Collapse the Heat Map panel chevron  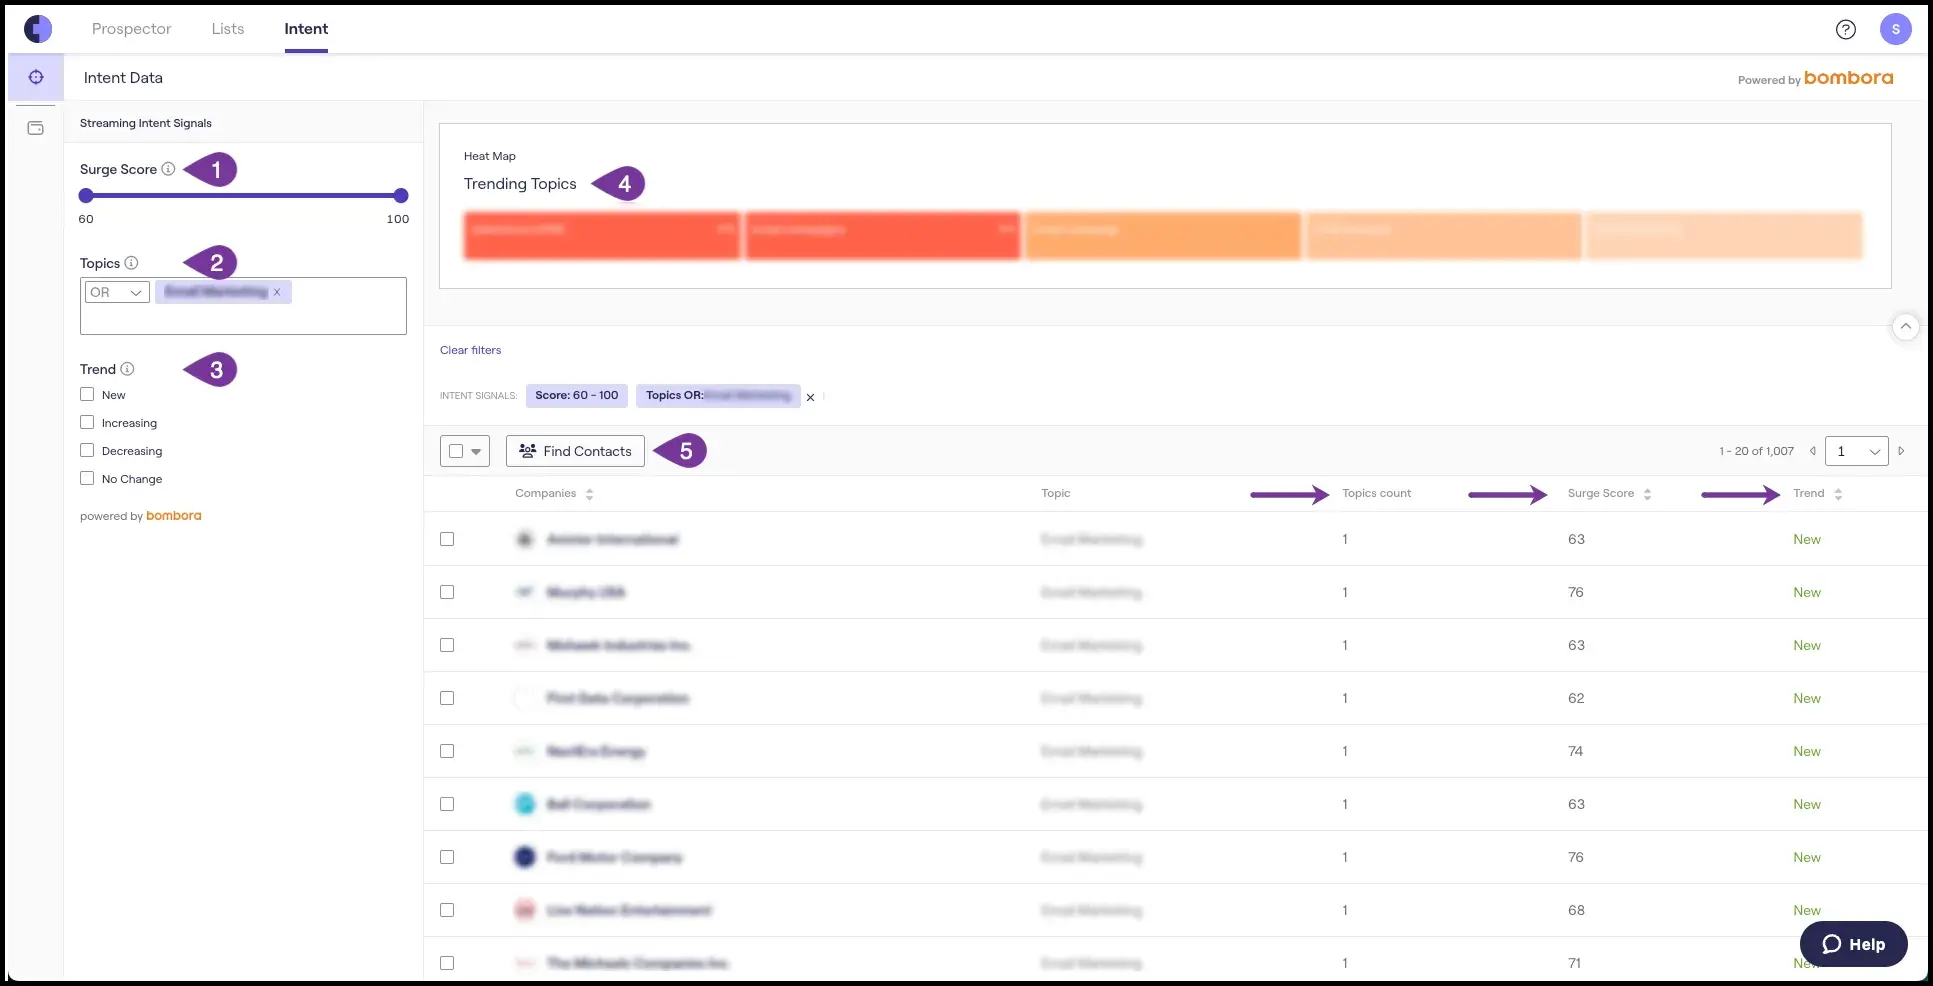[x=1907, y=326]
